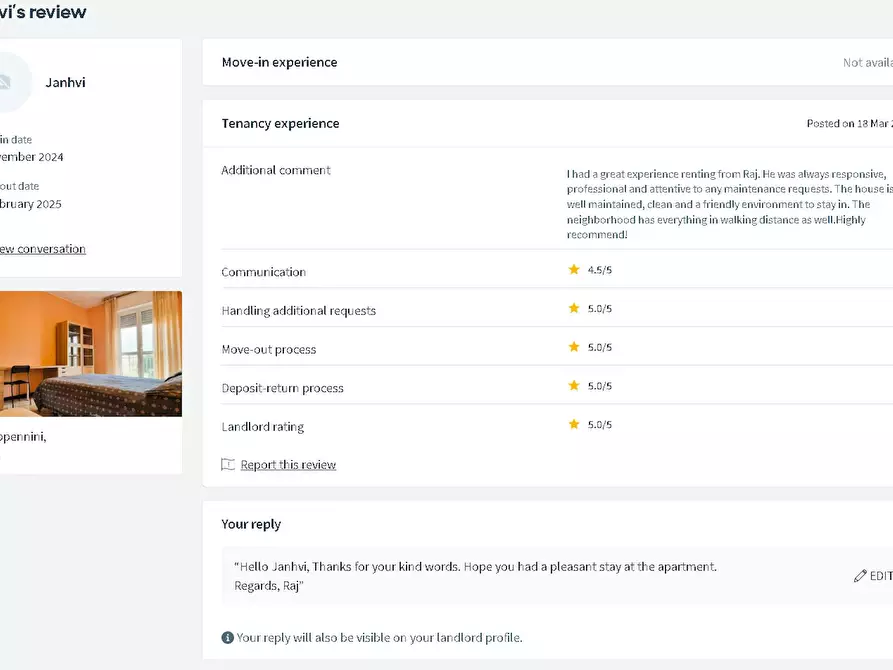Click the Move-out process star icon
Viewport: 893px width, 670px height.
coord(574,347)
